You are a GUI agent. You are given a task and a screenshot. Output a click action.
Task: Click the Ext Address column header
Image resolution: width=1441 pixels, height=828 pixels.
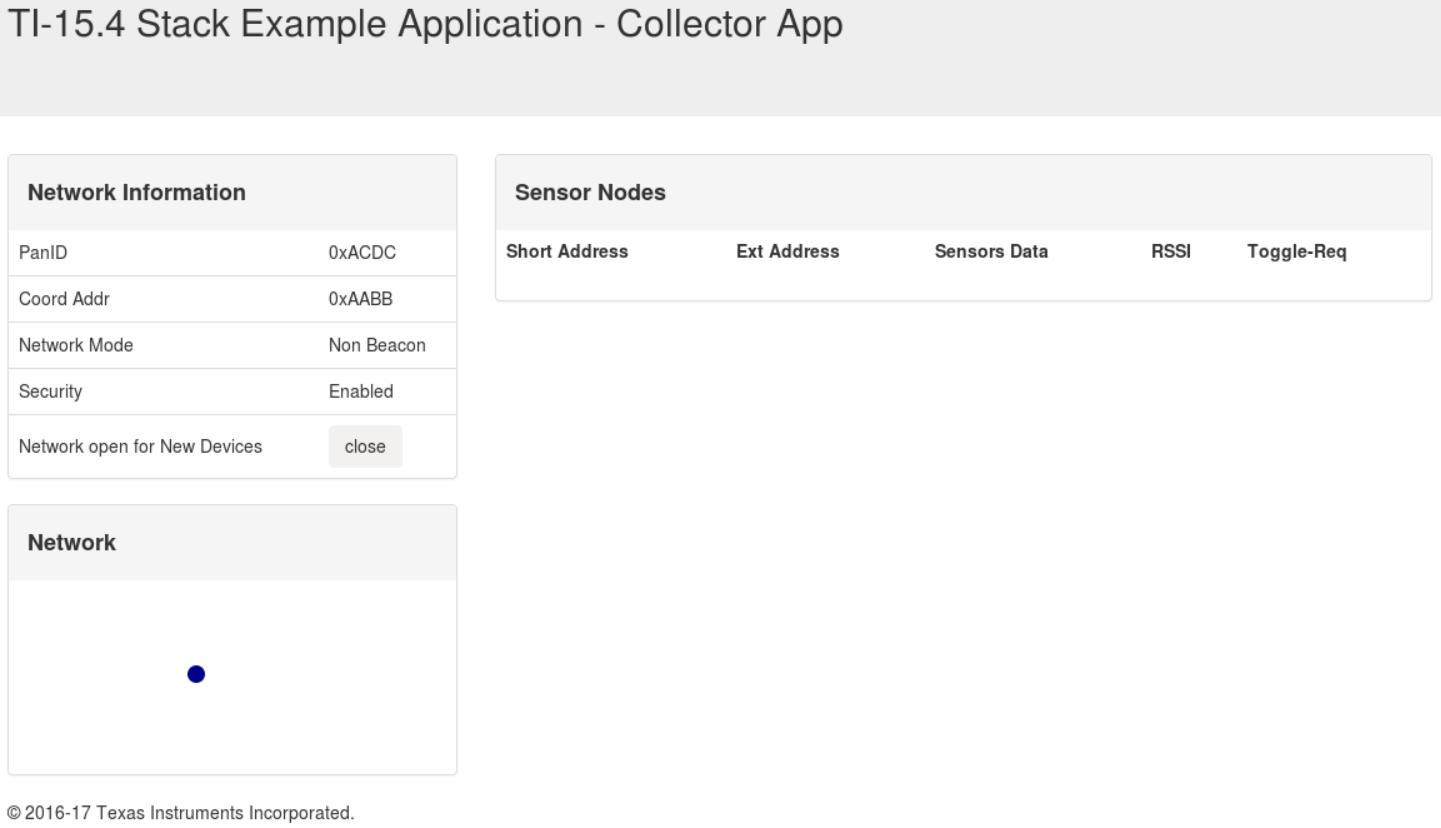click(x=787, y=252)
